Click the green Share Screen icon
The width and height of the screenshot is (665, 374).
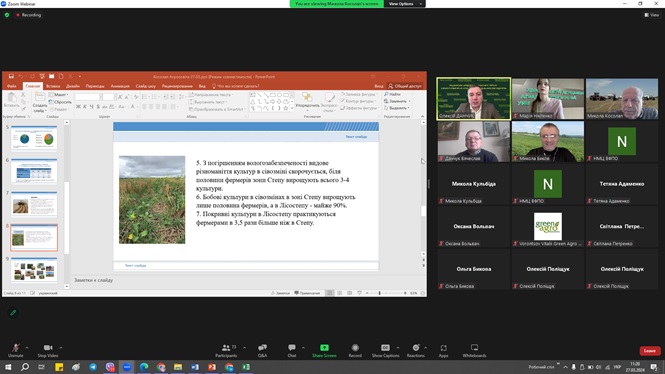(324, 348)
